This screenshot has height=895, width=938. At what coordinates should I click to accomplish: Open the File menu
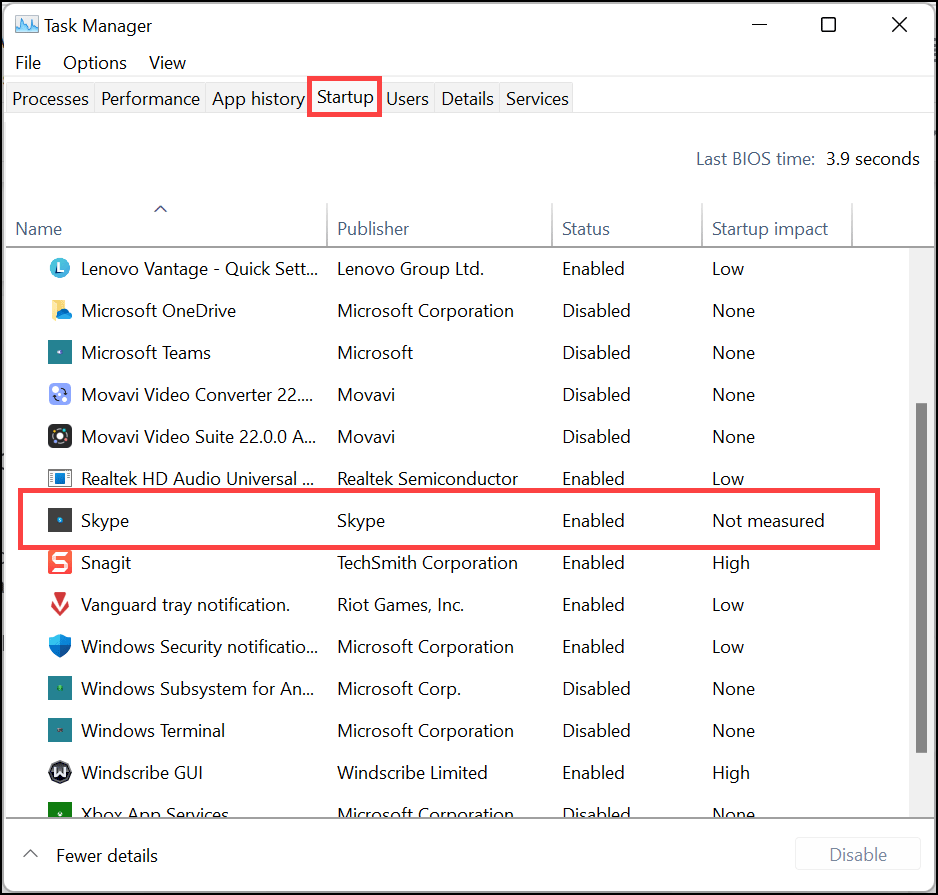tap(28, 62)
